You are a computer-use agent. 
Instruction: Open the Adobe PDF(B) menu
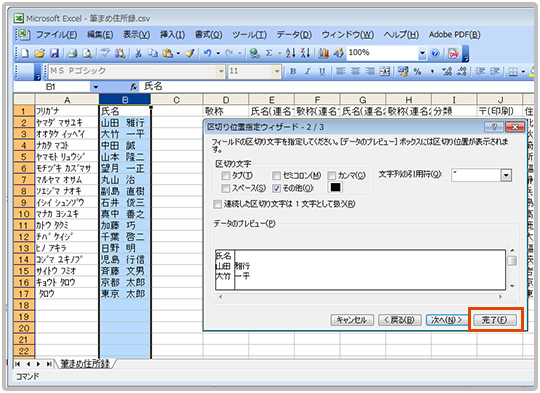tap(455, 35)
